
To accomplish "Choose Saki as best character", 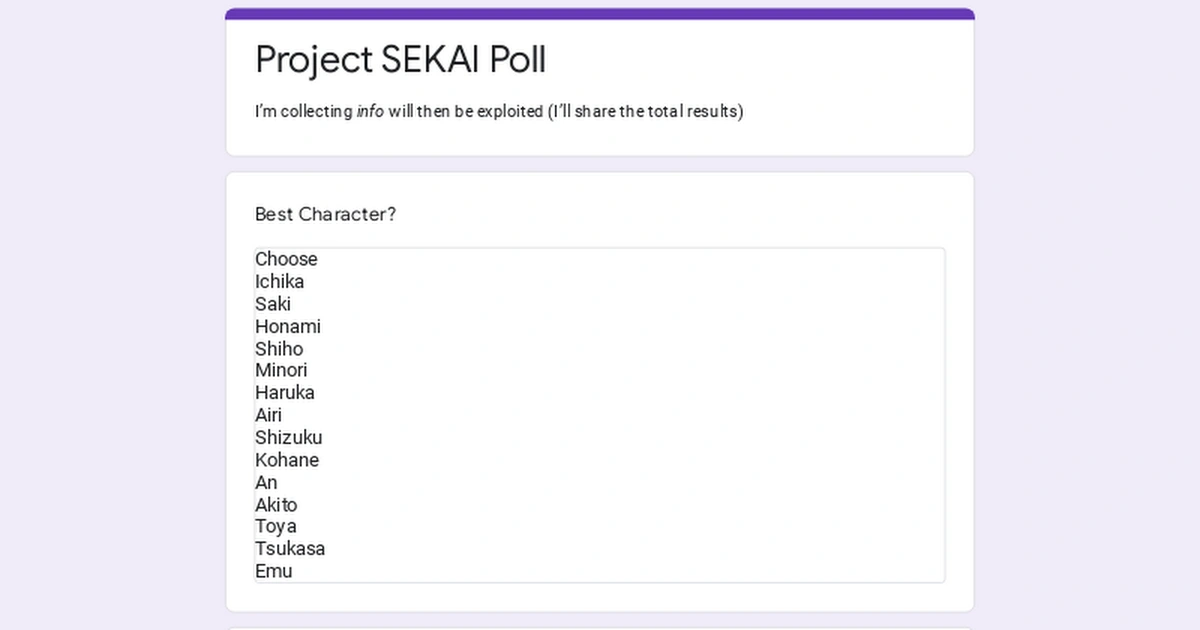I will 273,304.
